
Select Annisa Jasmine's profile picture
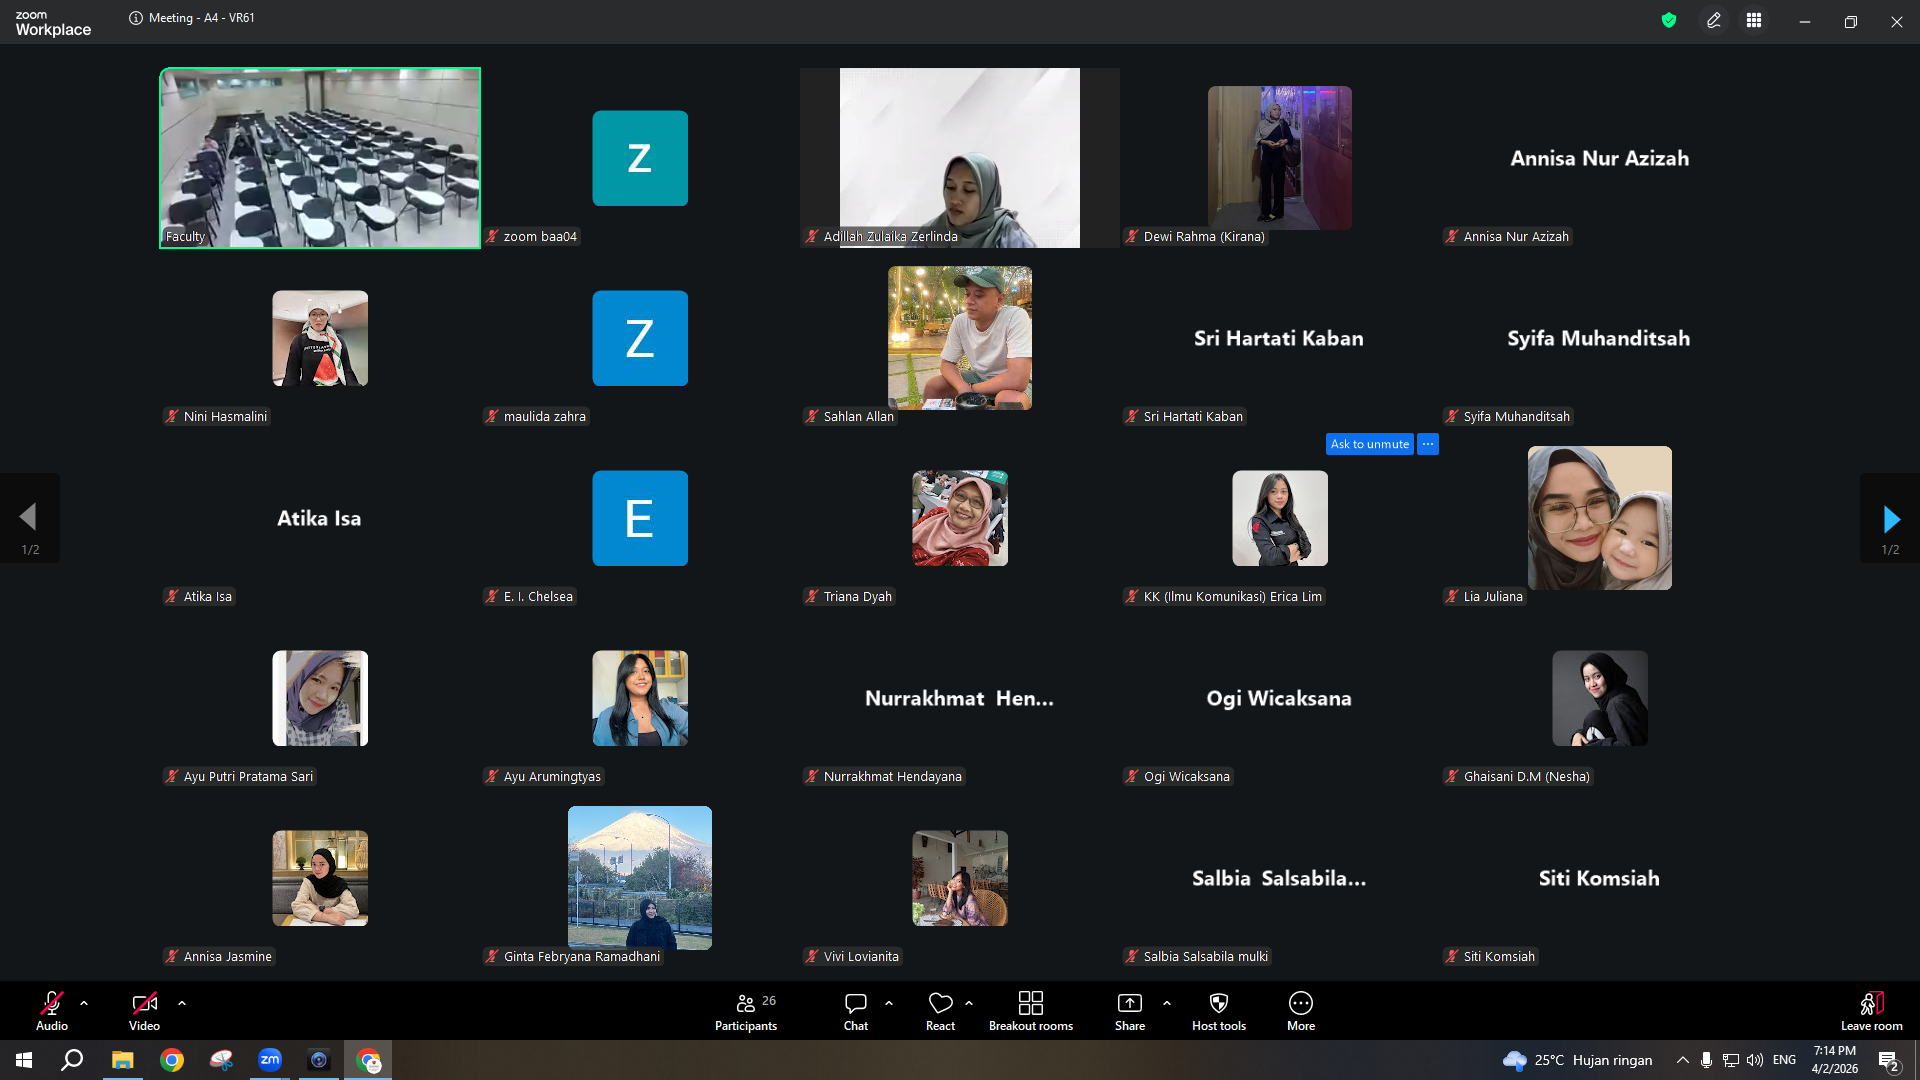(320, 878)
